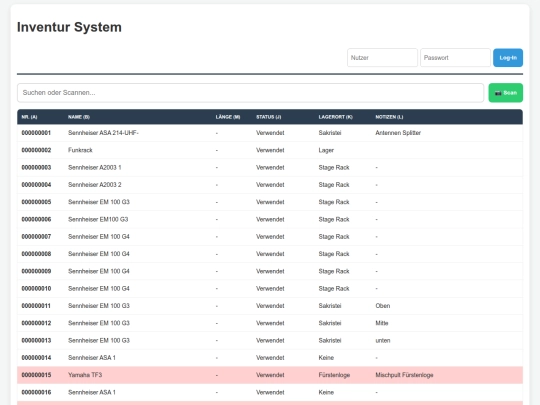Image resolution: width=540 pixels, height=405 pixels.
Task: Click the NOTIZEN (L) column header
Action: click(389, 117)
